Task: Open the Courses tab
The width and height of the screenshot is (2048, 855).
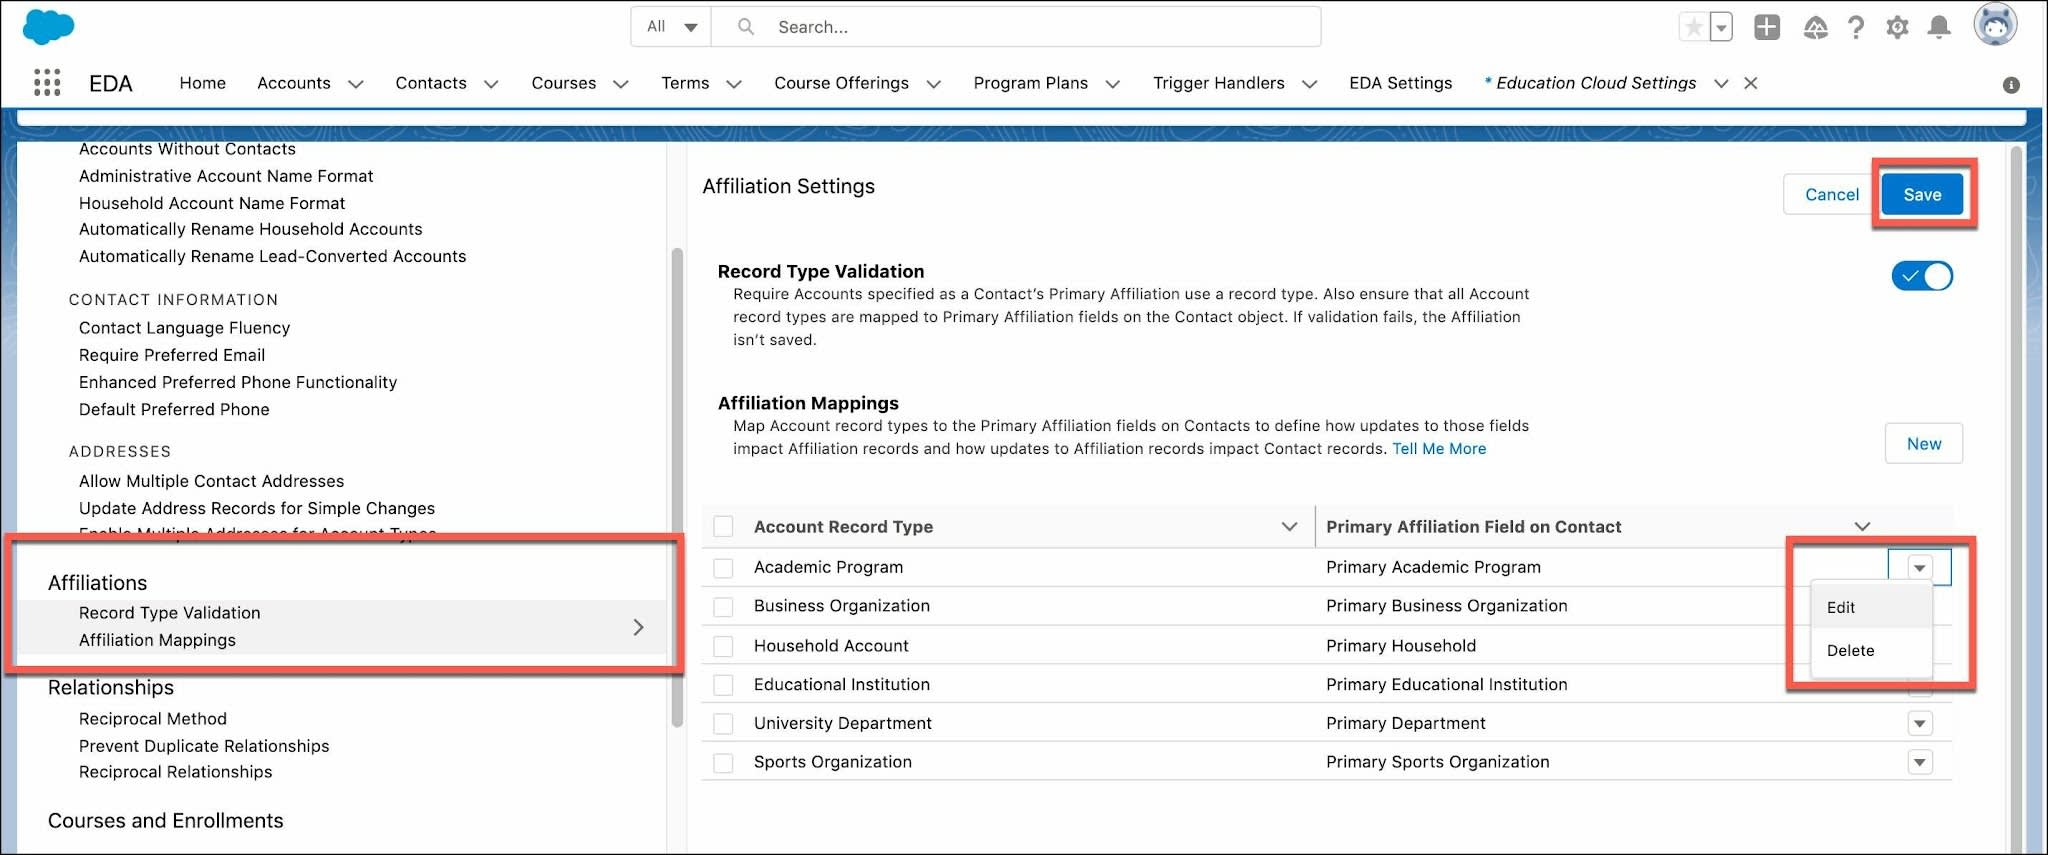Action: tap(564, 83)
